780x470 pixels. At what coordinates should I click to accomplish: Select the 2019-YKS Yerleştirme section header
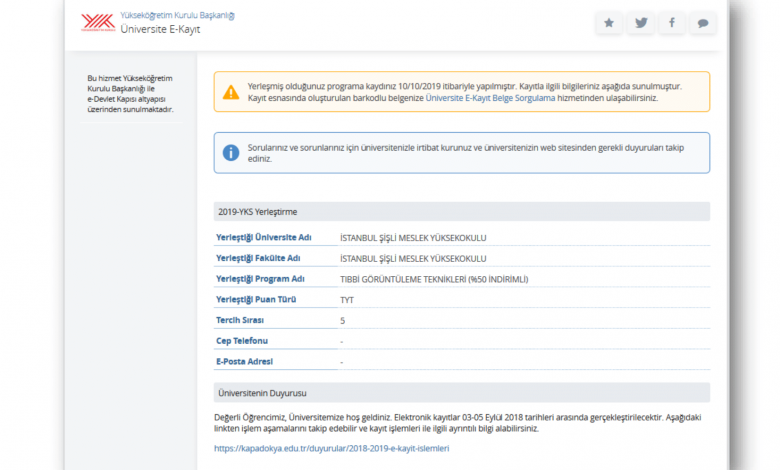point(462,212)
